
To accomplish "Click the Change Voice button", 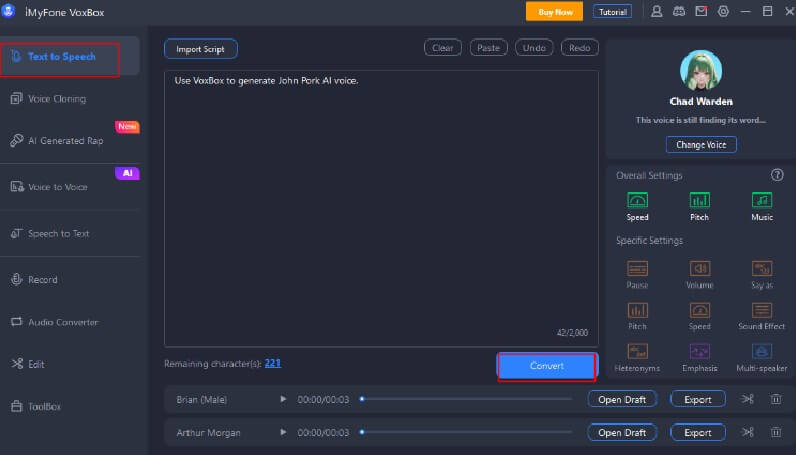I will (701, 145).
